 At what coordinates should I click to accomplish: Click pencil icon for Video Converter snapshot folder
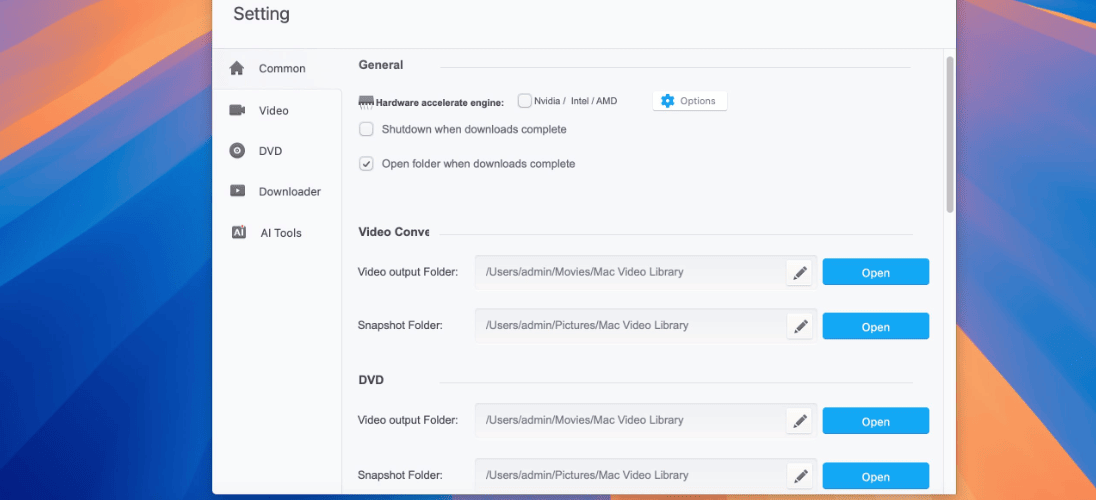800,326
